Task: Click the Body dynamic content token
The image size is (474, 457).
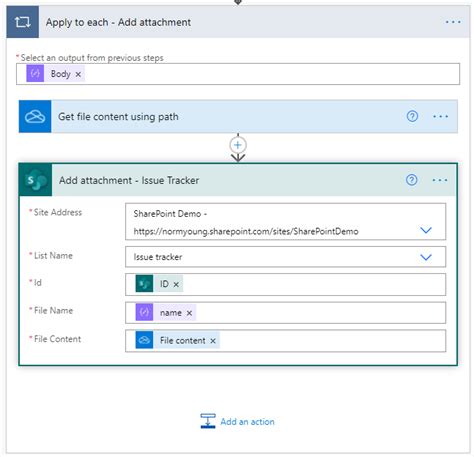Action: pyautogui.click(x=55, y=74)
